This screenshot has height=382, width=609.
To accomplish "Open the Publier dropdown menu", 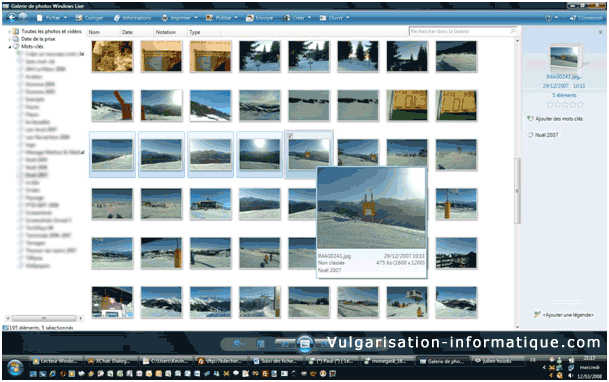I will 222,18.
